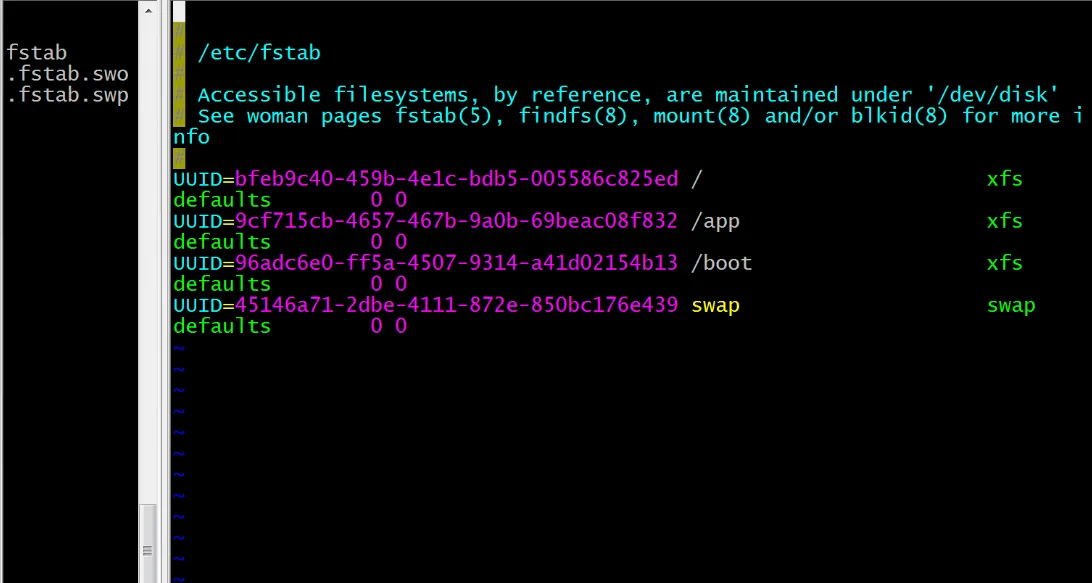1092x583 pixels.
Task: Click the xfs type on the root line
Action: point(1005,179)
